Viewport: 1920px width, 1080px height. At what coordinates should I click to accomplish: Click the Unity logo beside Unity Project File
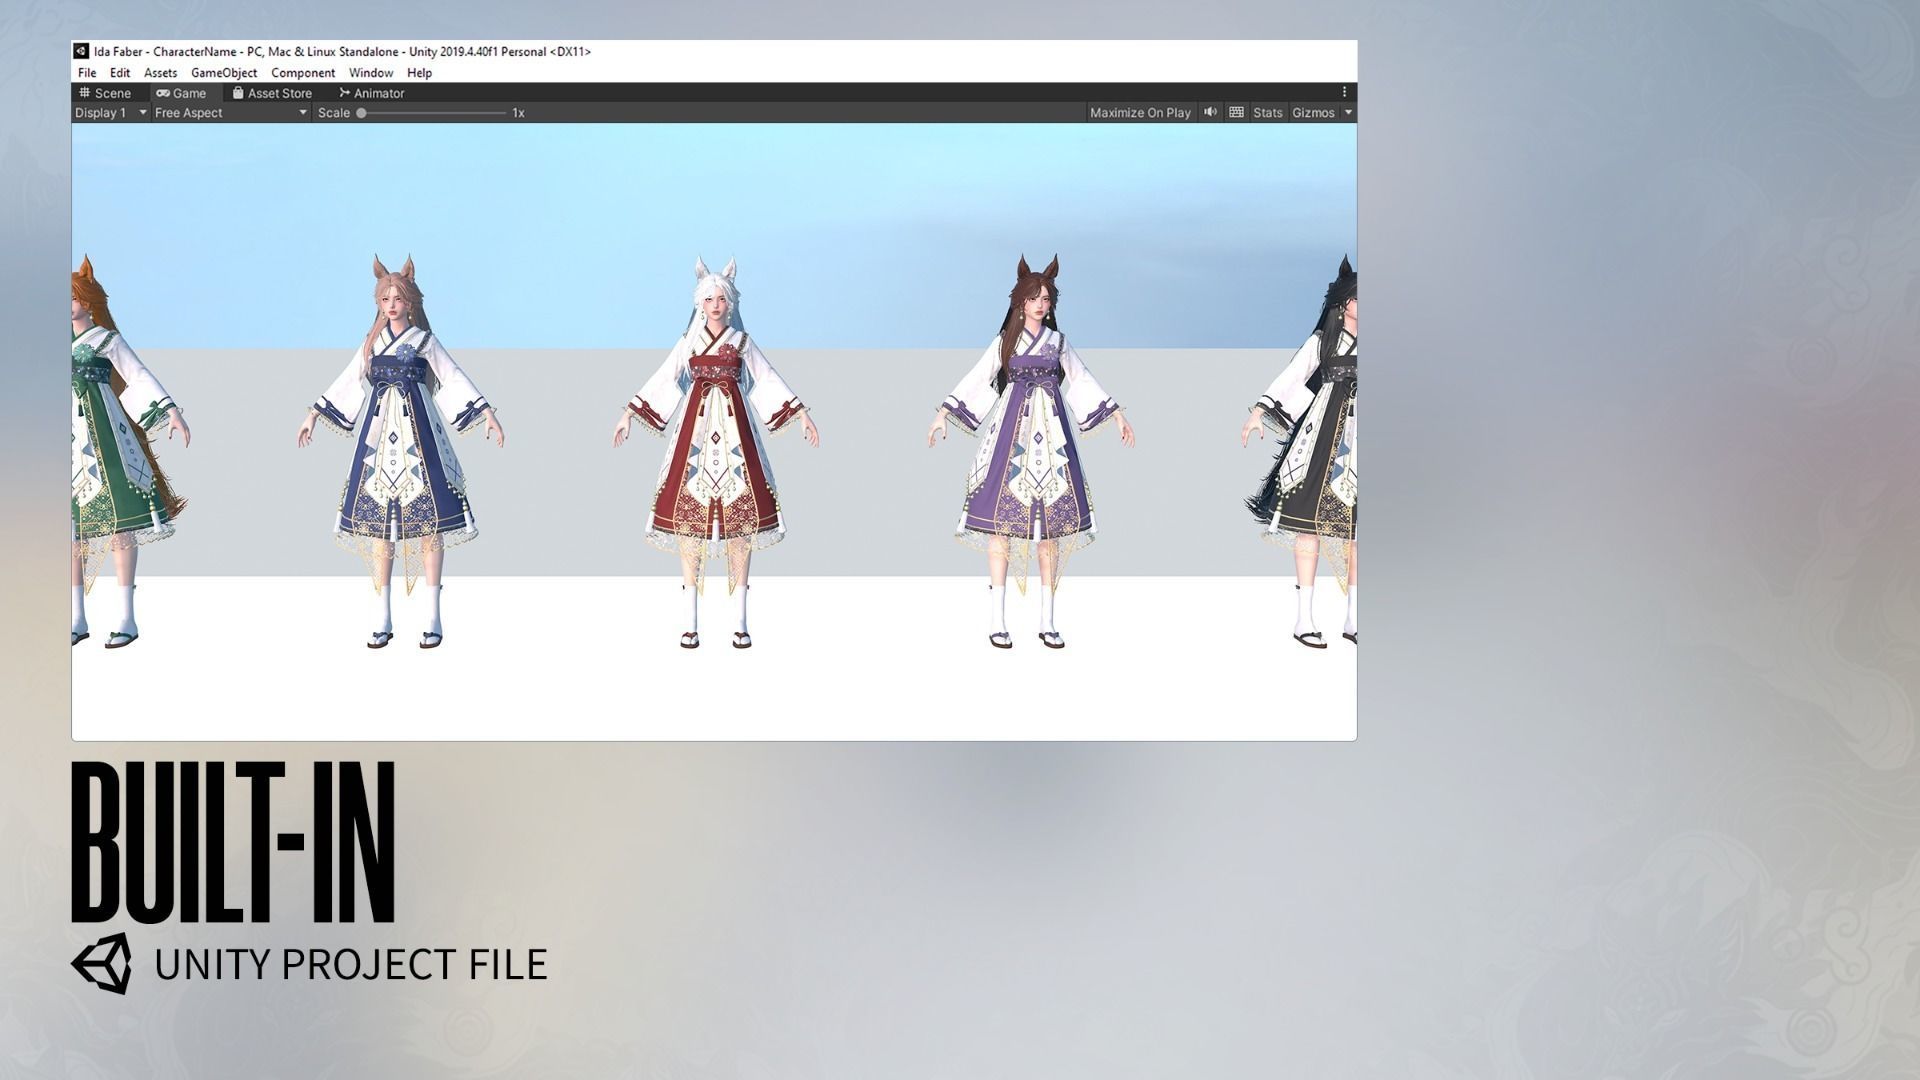(101, 964)
